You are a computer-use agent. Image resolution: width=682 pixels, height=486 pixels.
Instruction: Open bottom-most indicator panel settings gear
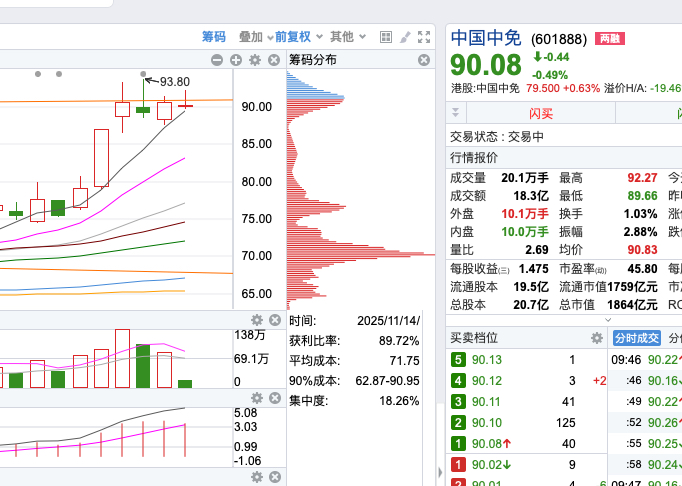pos(257,477)
